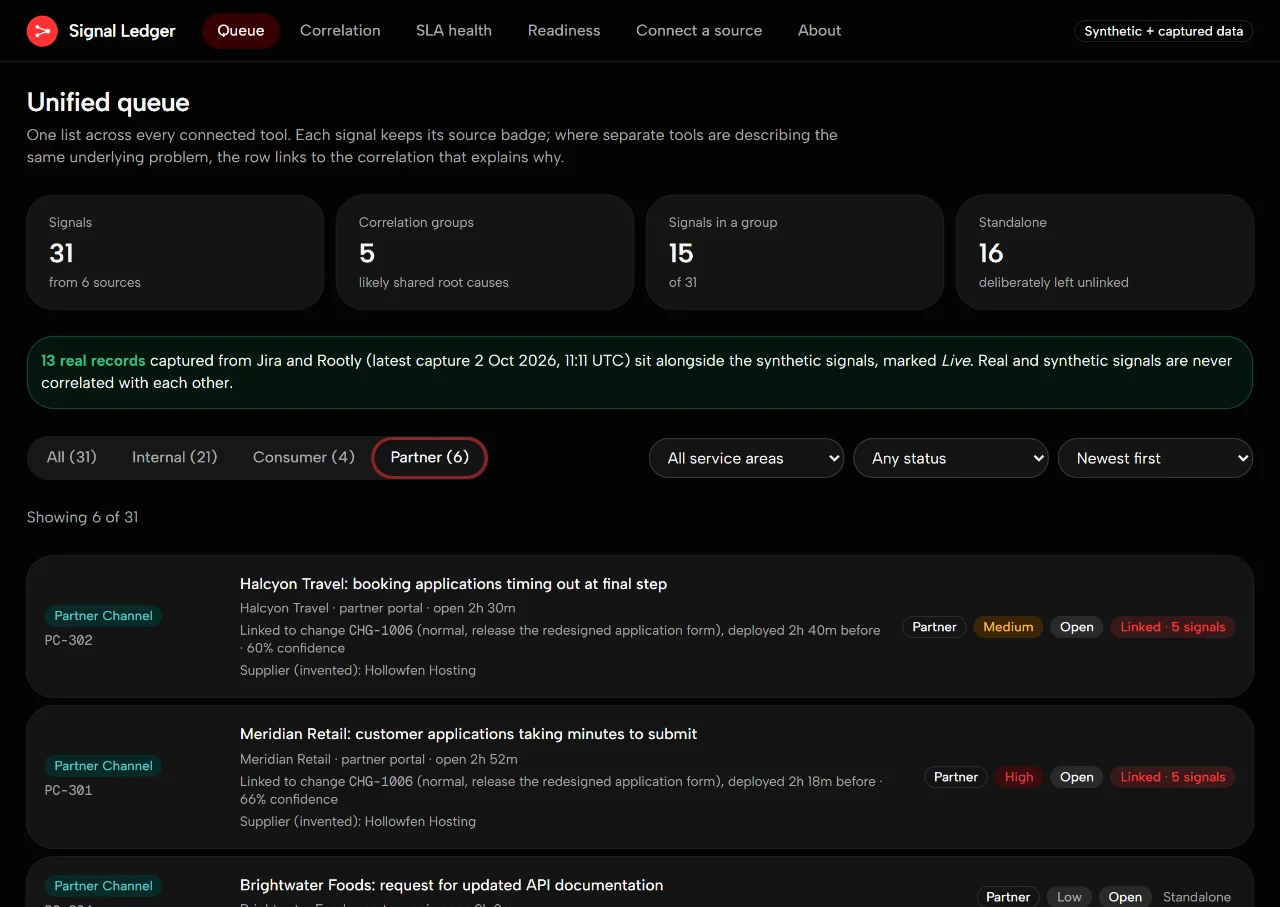Filter queue by Consumer (4)

coord(304,457)
